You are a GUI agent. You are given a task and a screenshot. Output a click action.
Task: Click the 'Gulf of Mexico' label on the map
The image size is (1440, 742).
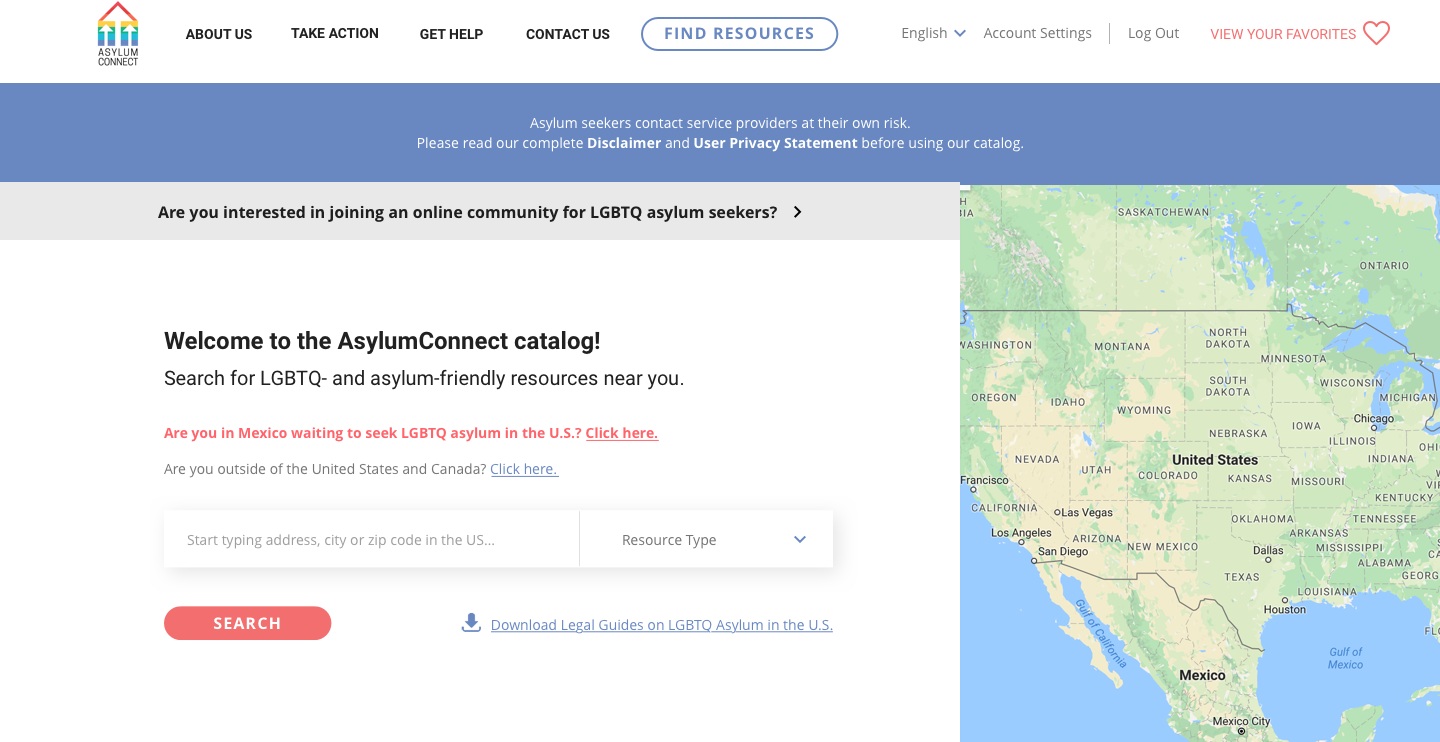pos(1345,658)
